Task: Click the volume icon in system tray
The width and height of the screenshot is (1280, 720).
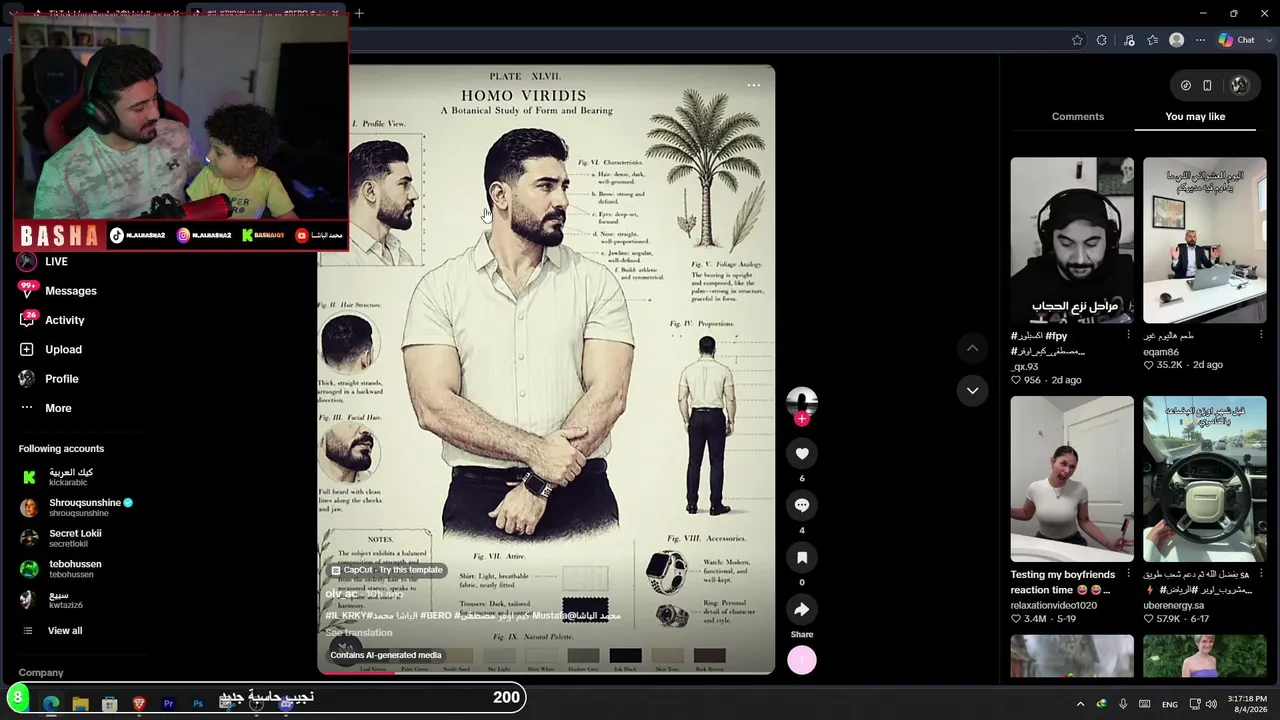Action: (1212, 704)
